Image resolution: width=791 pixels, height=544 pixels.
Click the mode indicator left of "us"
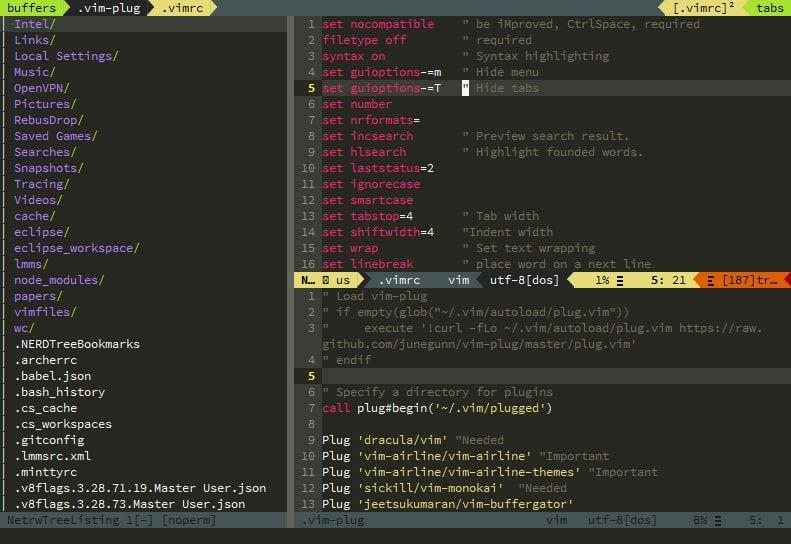click(306, 281)
